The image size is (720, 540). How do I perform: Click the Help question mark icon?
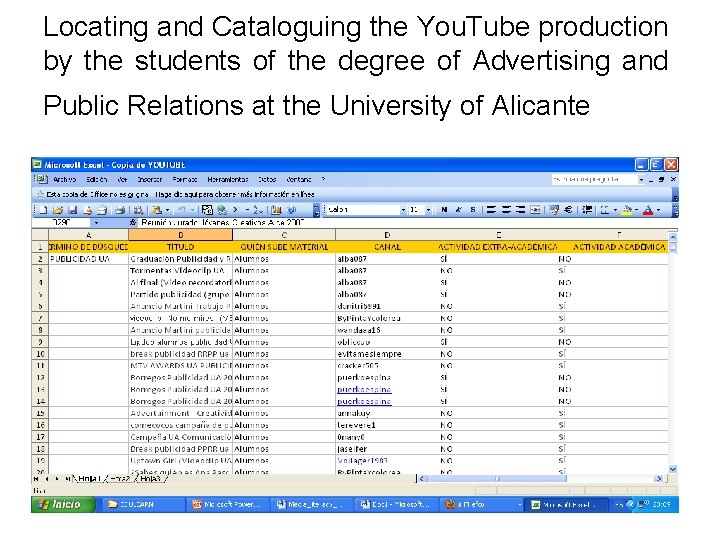pyautogui.click(x=292, y=210)
